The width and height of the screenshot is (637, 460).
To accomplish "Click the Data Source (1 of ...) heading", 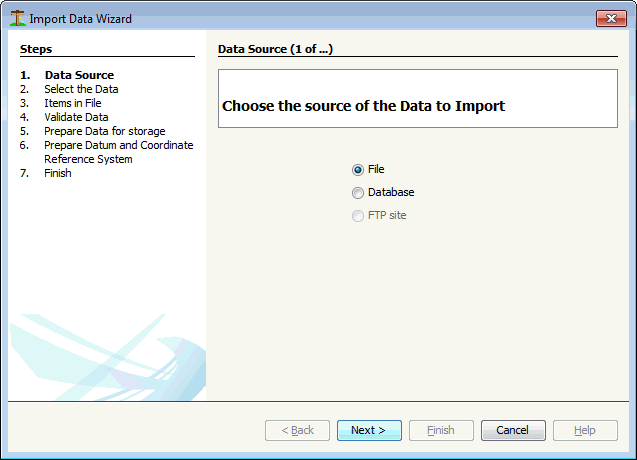I will (x=275, y=49).
